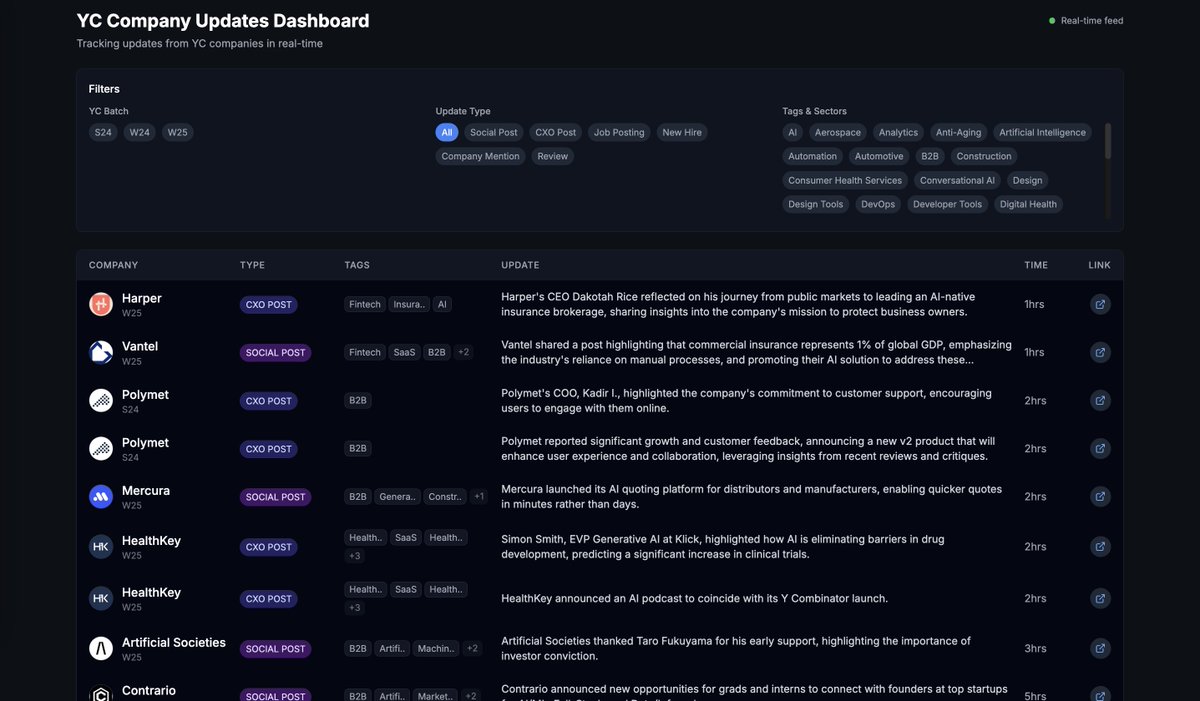Filter by Developer Tools tag
Viewport: 1200px width, 701px height.
pos(948,204)
